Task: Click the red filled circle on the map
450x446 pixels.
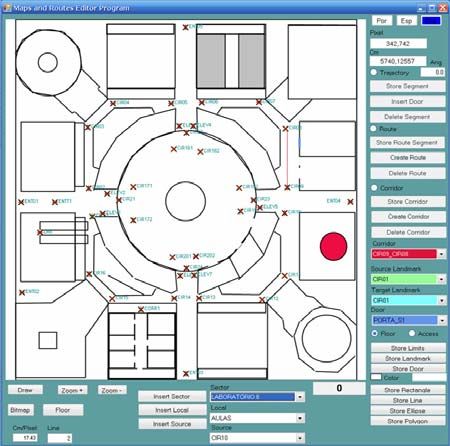Action: [x=333, y=246]
